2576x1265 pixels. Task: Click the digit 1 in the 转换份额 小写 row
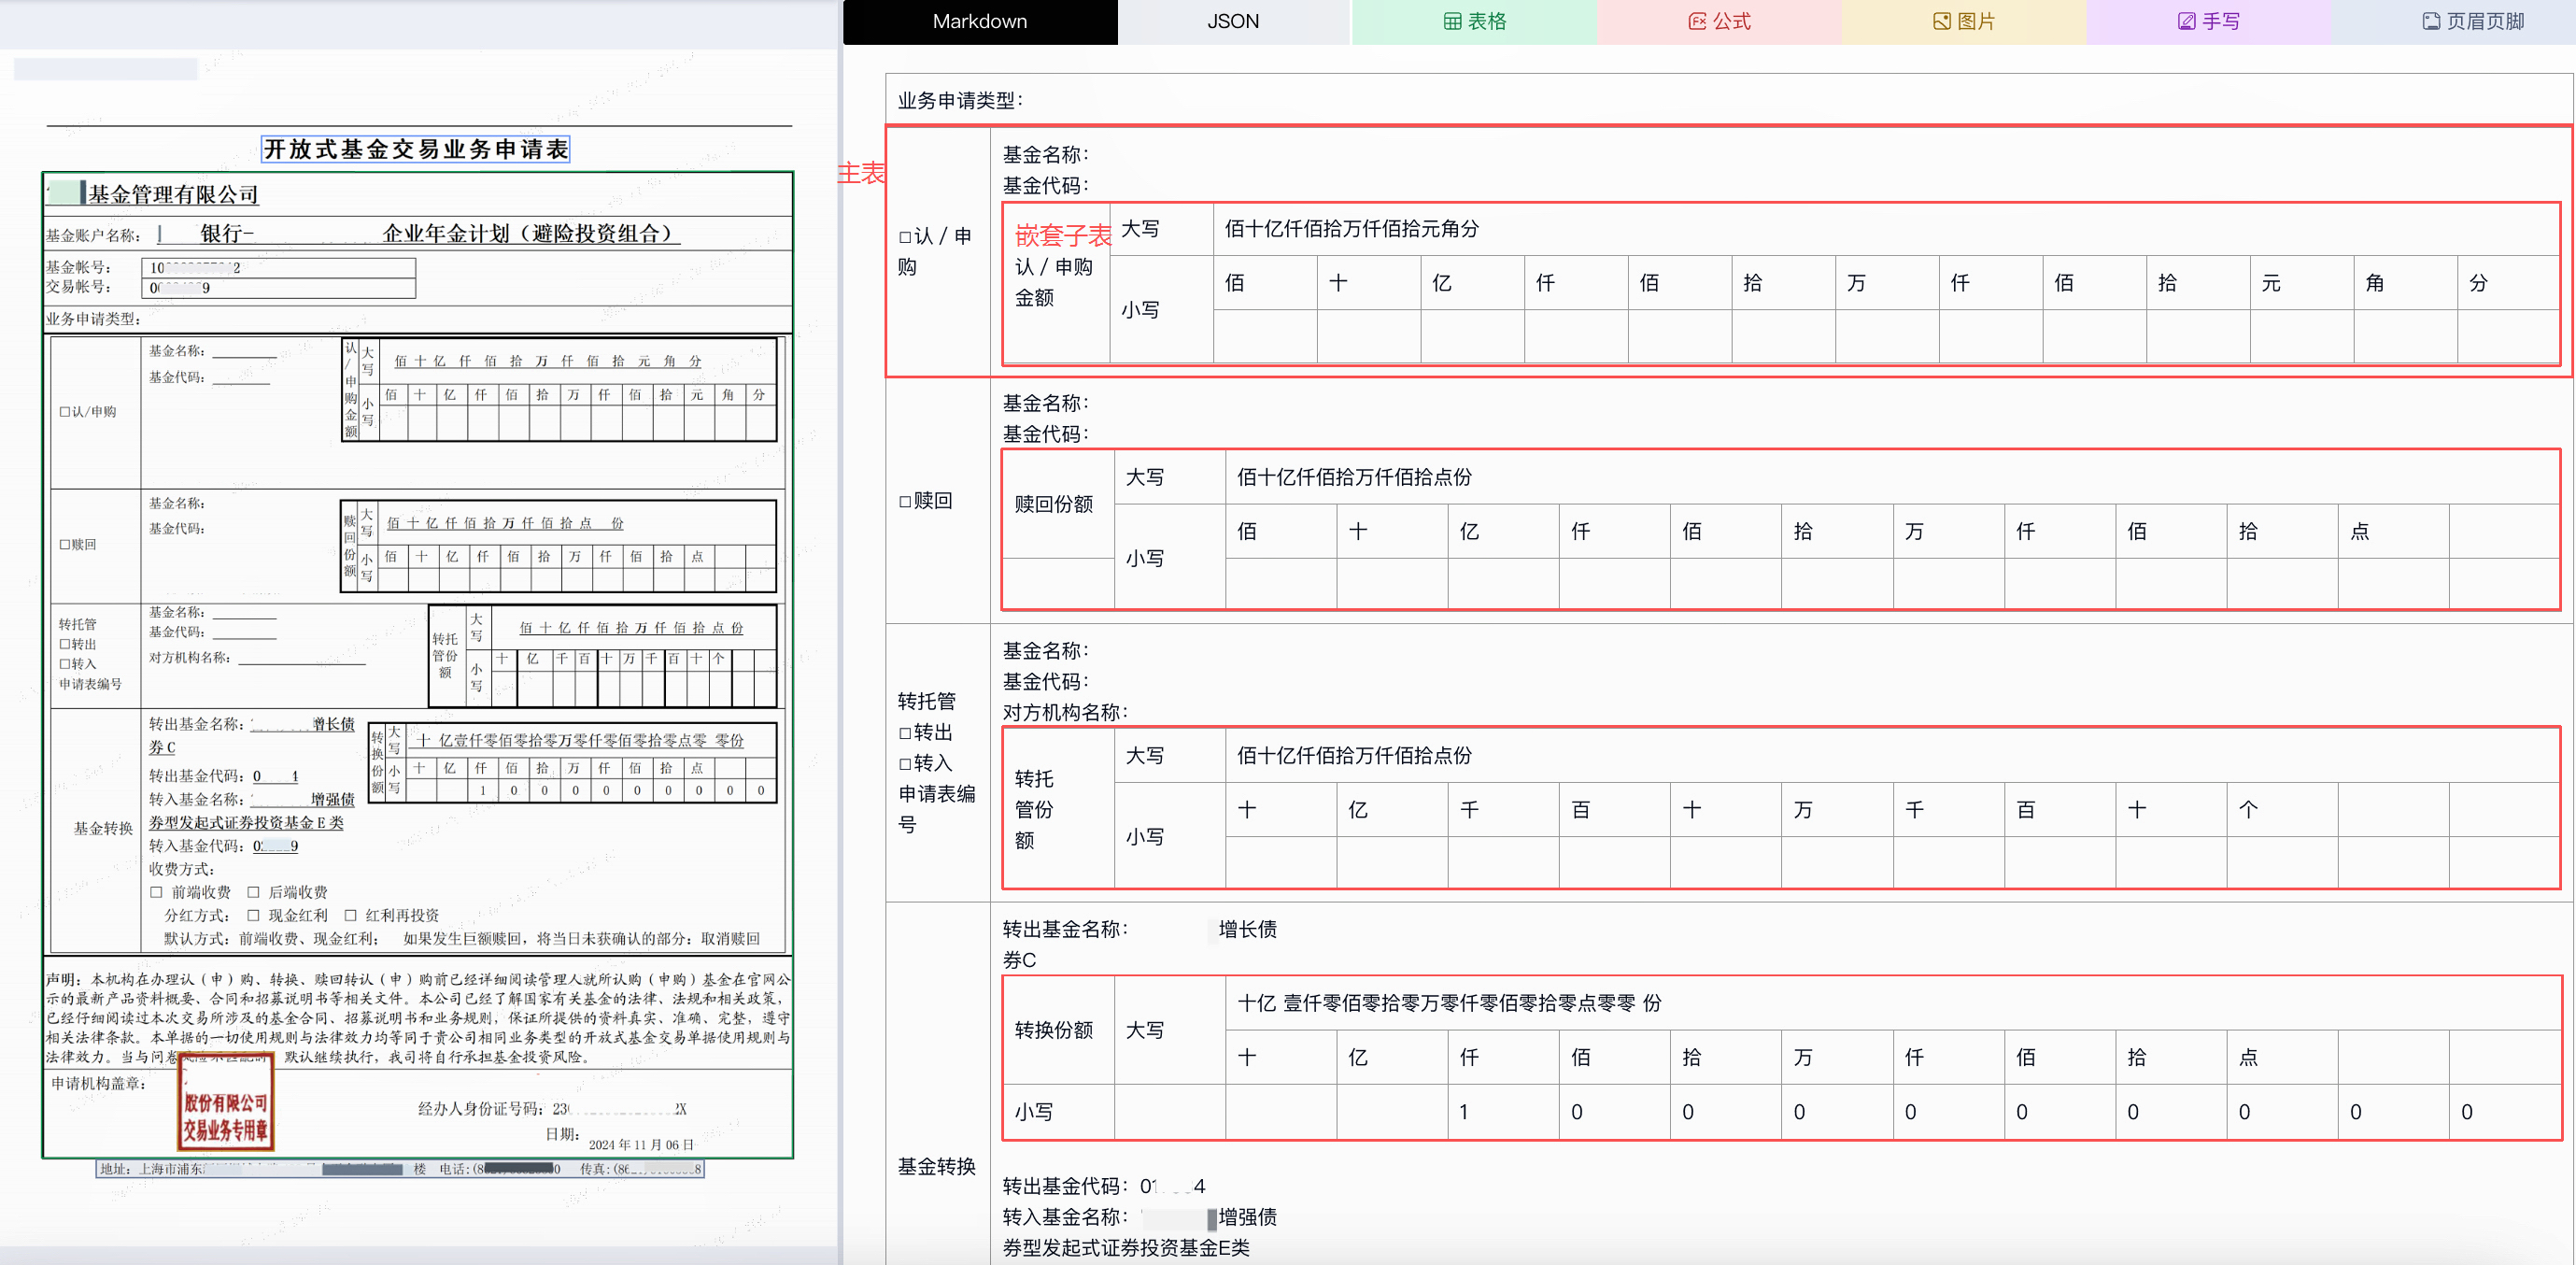tap(1463, 1112)
